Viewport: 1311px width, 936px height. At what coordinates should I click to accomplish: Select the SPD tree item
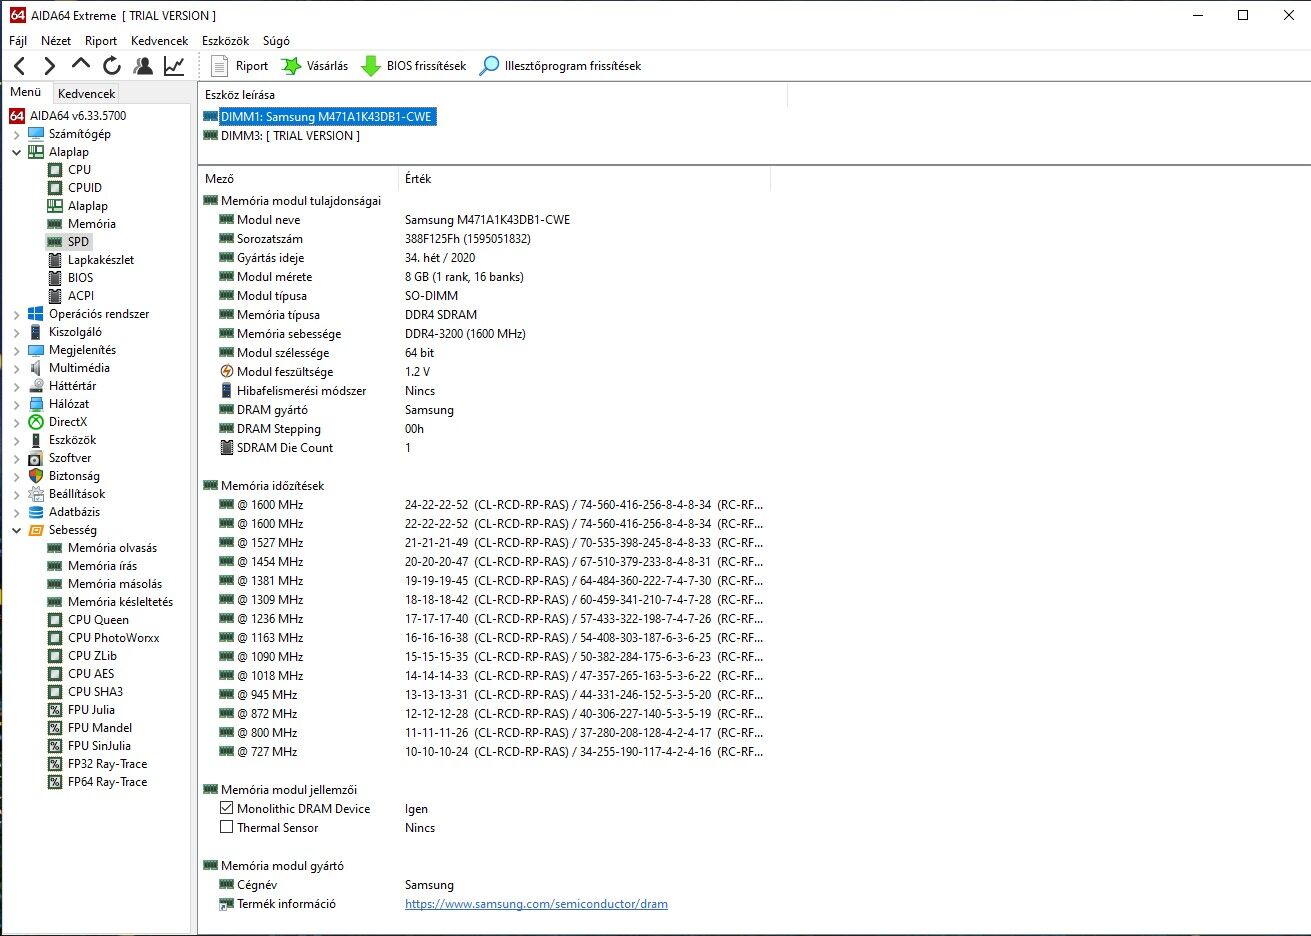pos(78,242)
